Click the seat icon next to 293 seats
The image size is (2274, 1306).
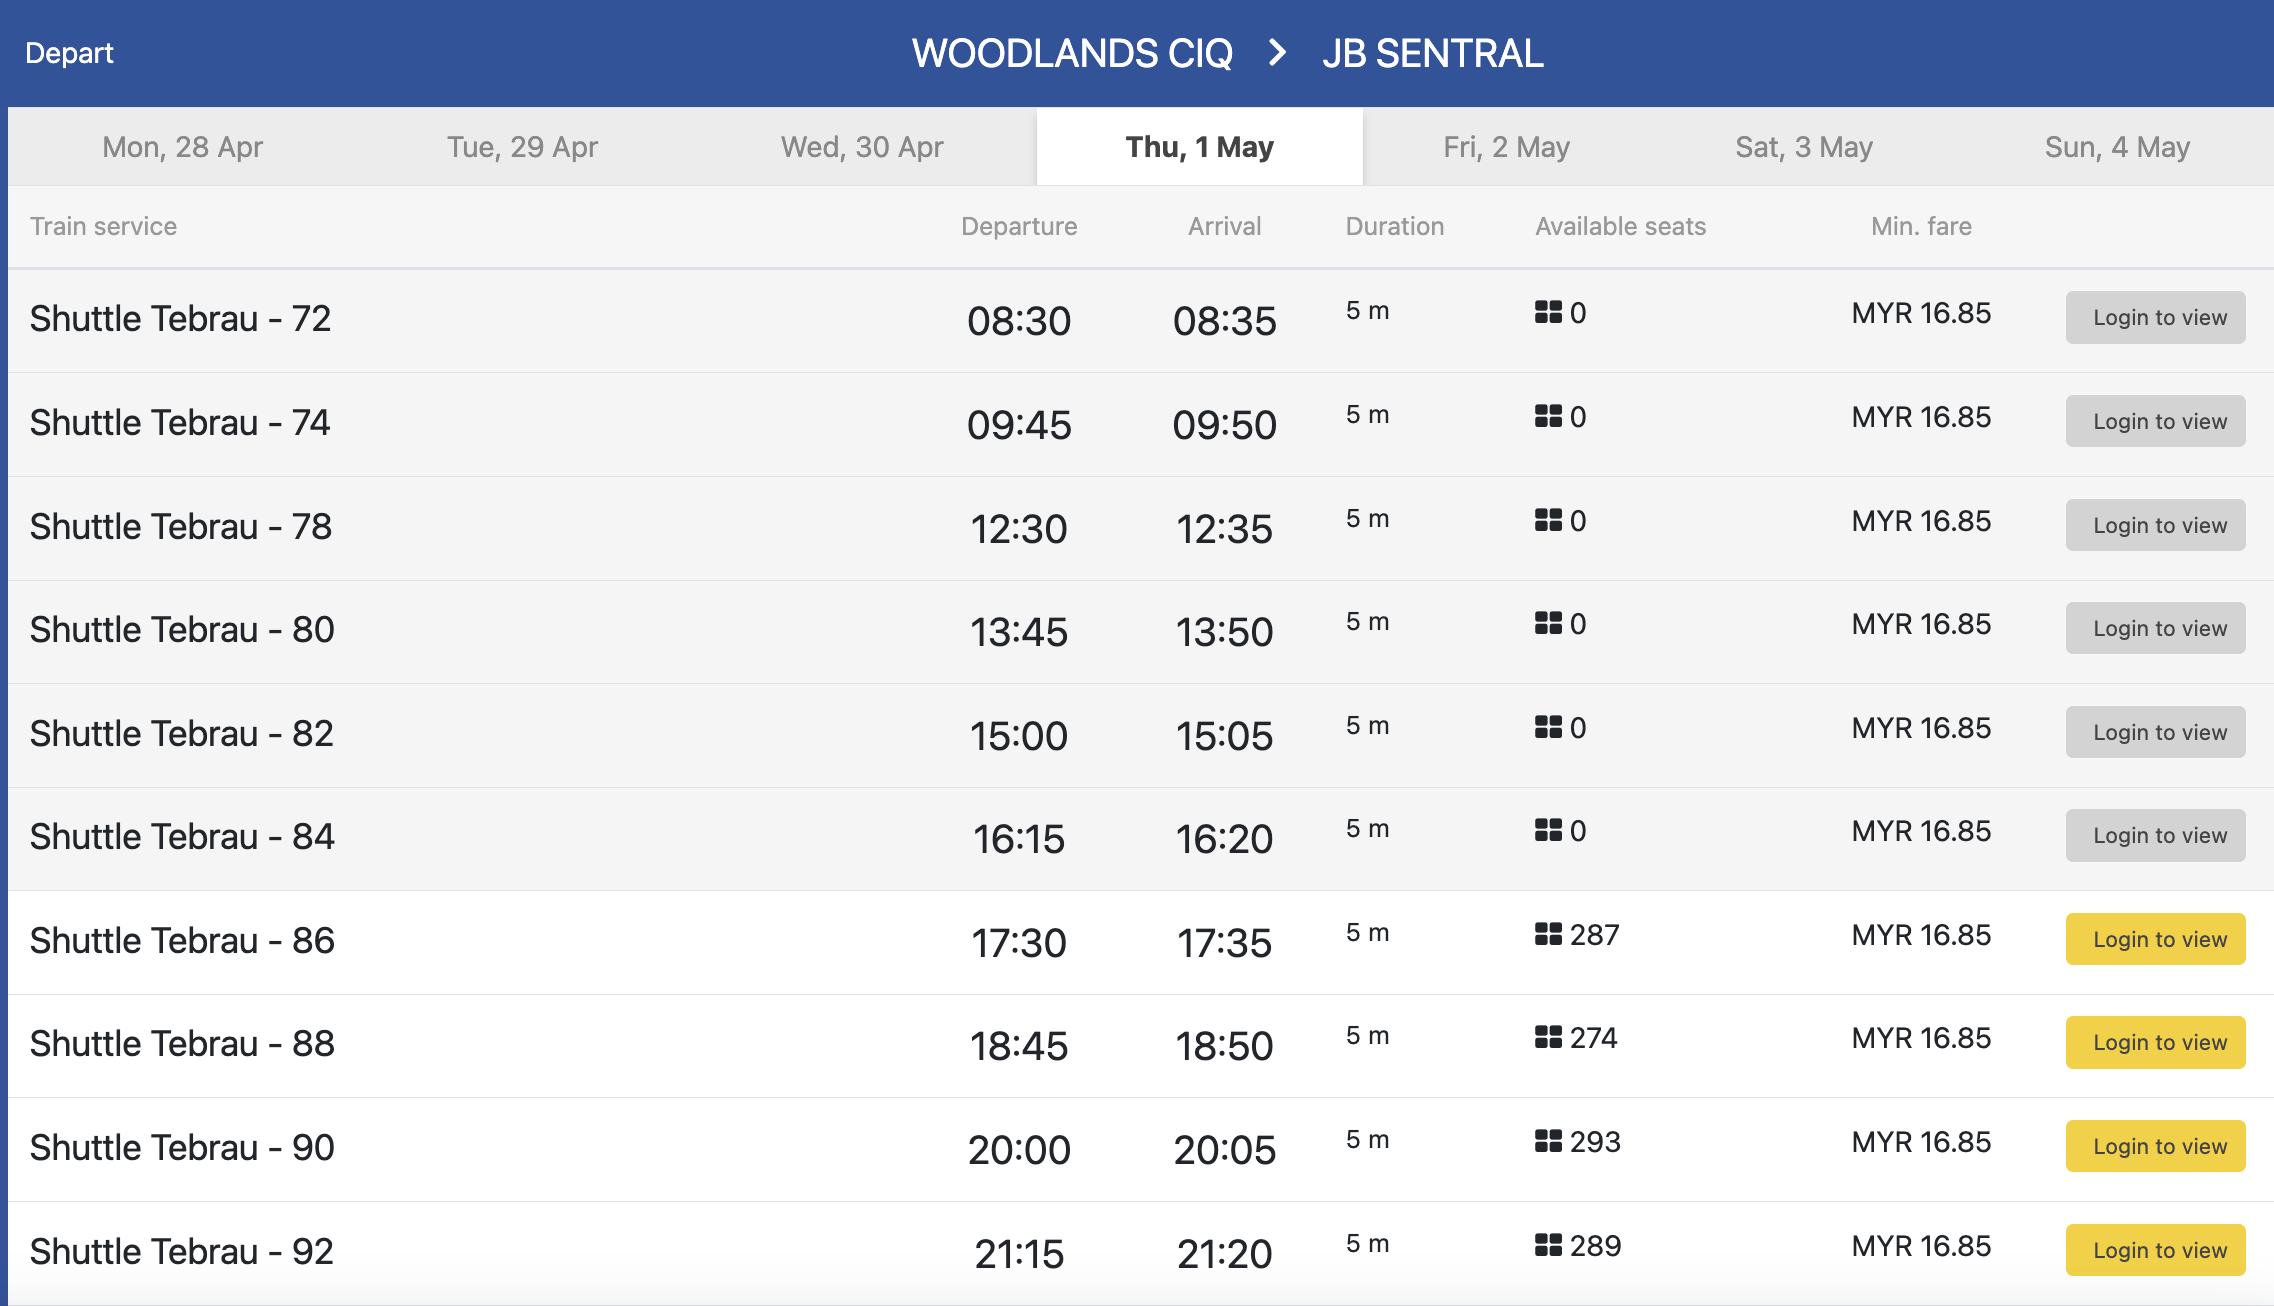click(1548, 1141)
